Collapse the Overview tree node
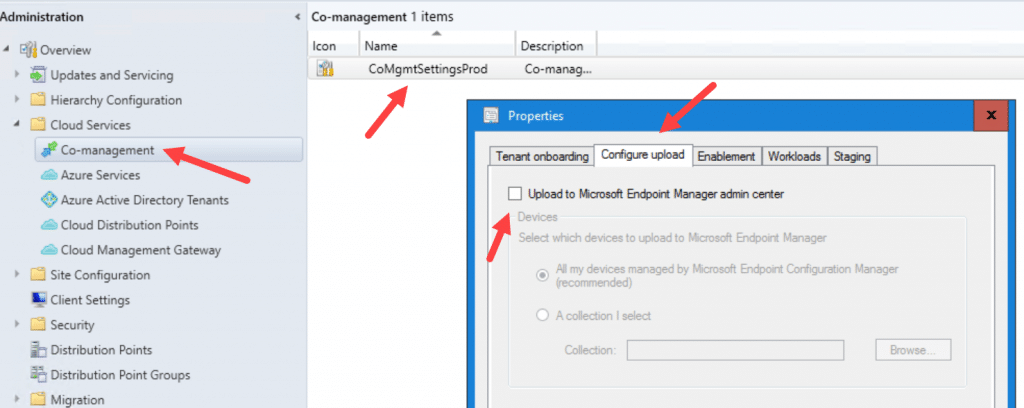1024x408 pixels. click(7, 50)
